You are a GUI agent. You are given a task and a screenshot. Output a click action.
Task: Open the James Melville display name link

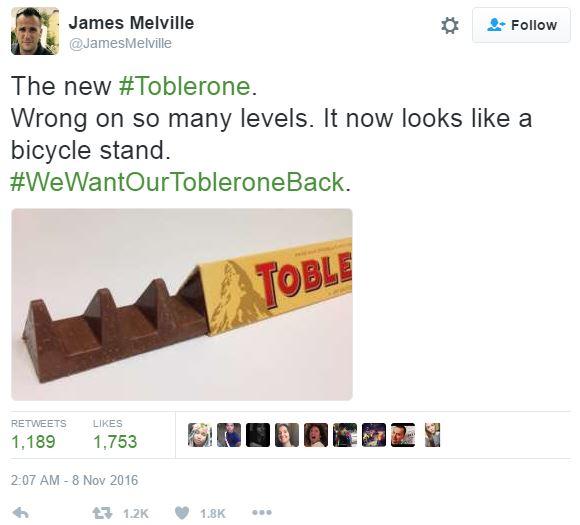[x=131, y=23]
